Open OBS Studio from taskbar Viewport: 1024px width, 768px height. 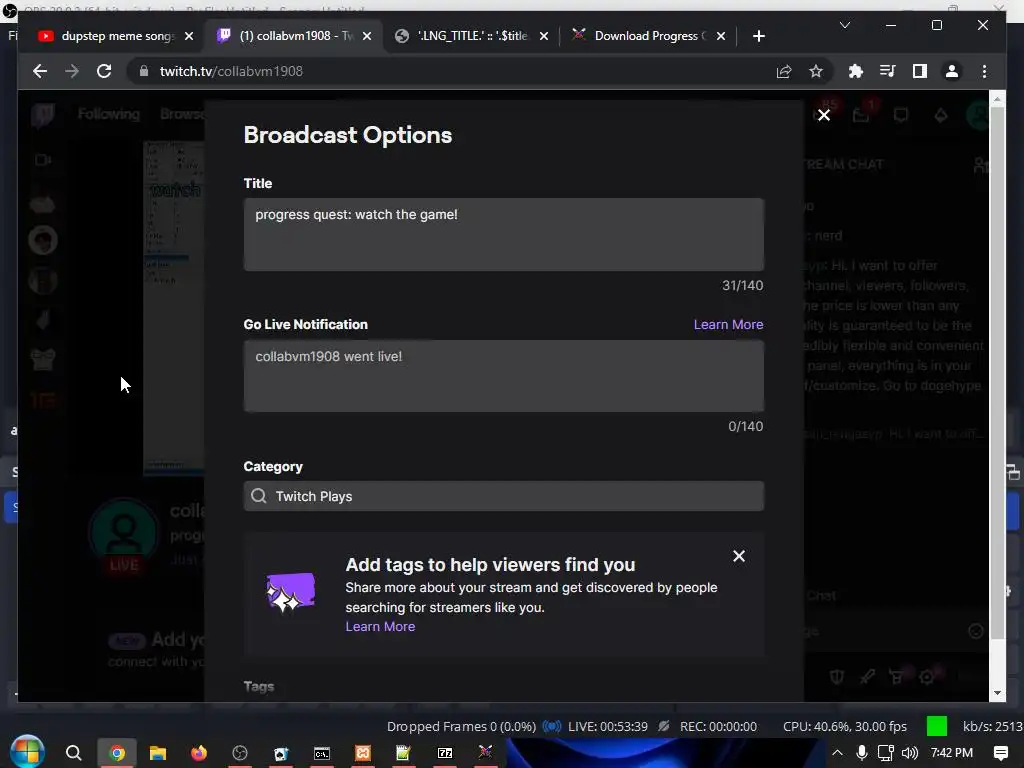(x=240, y=753)
